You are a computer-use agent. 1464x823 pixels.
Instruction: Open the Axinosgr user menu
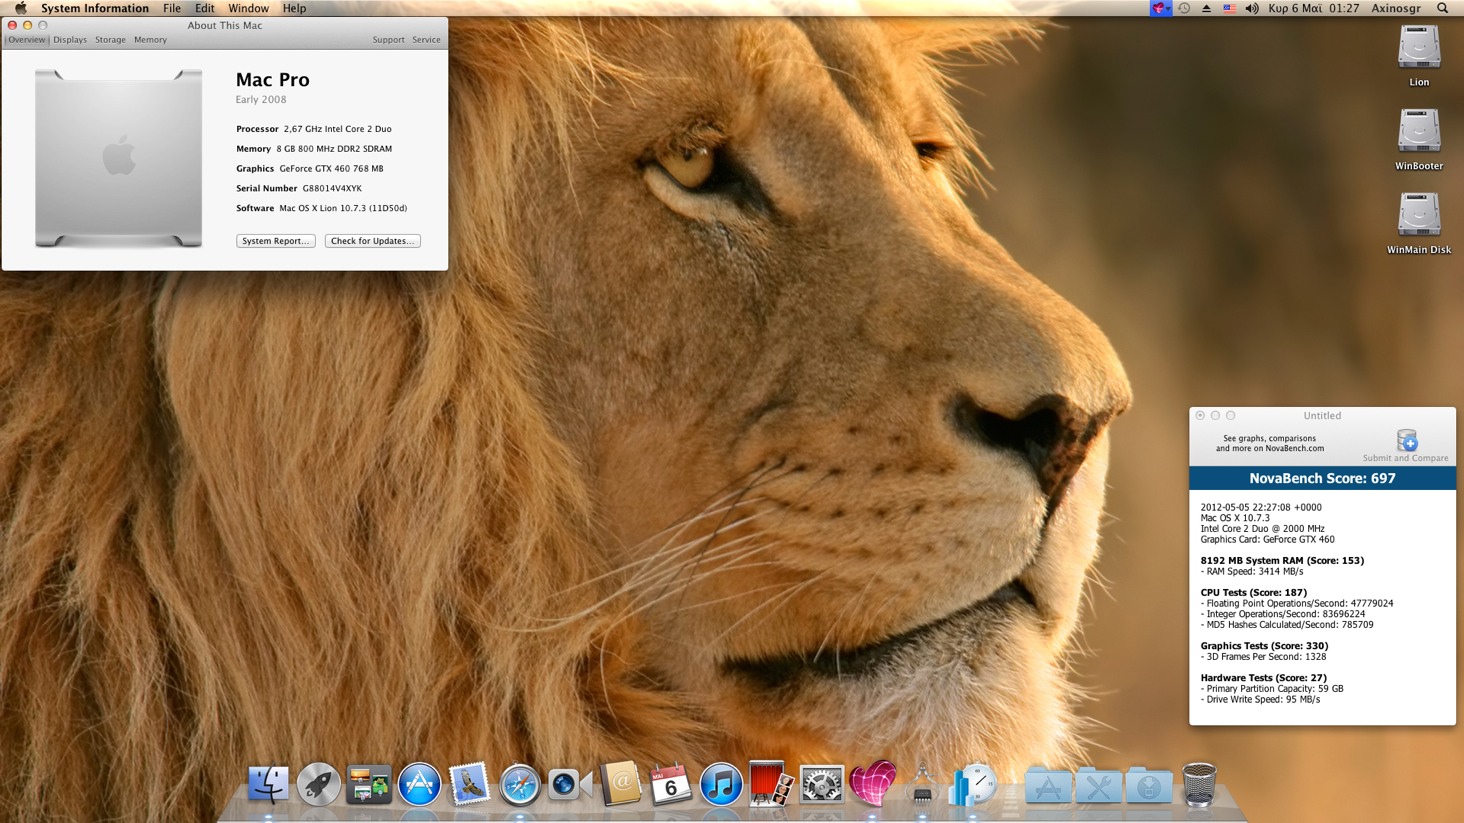[x=1396, y=8]
